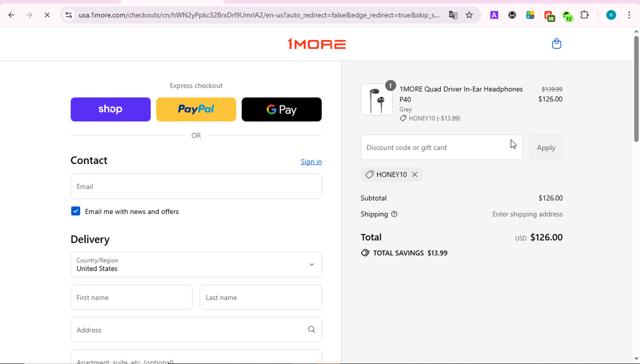This screenshot has width=640, height=364.
Task: Click the First name field
Action: click(x=131, y=297)
